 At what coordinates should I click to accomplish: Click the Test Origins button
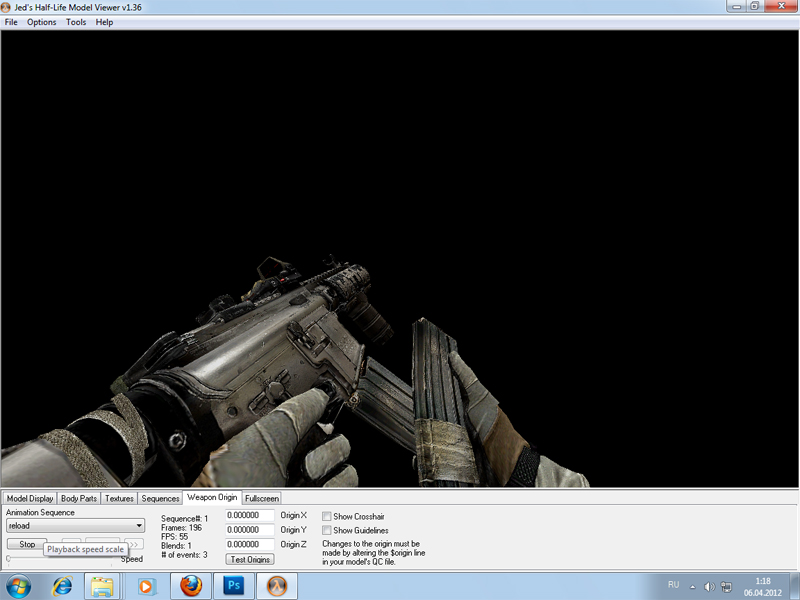(250, 559)
